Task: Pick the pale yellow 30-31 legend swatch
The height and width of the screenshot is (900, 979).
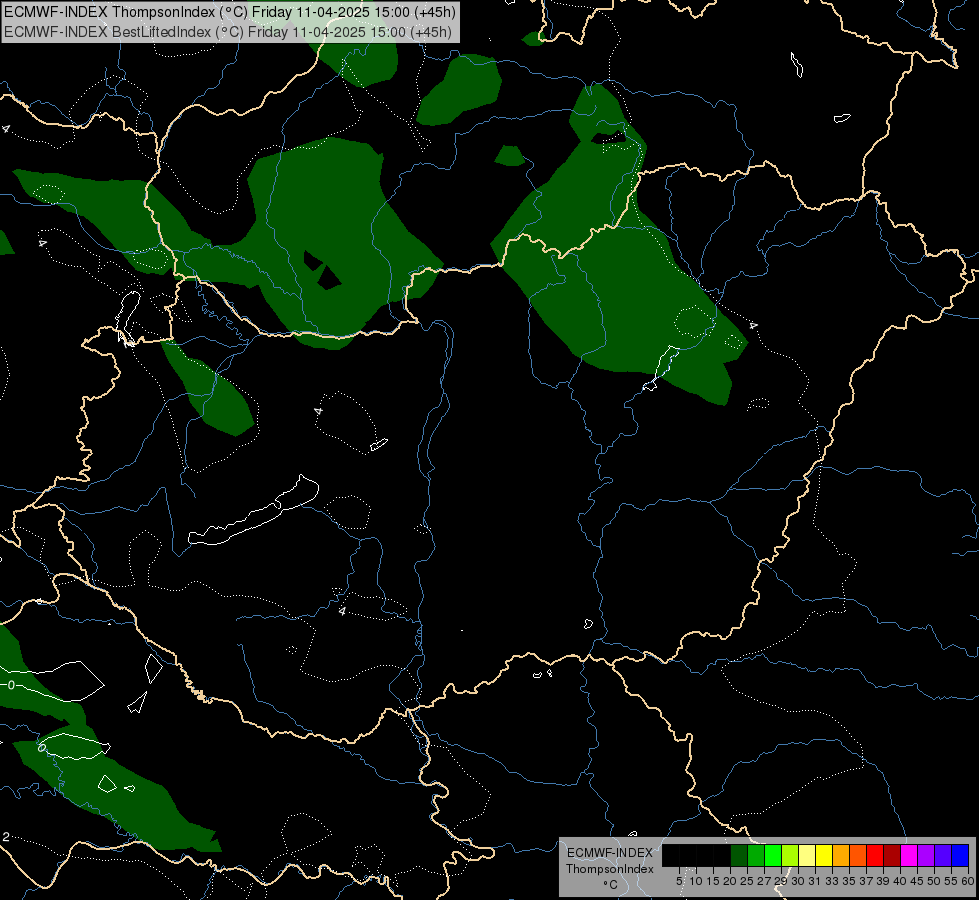Action: point(807,855)
